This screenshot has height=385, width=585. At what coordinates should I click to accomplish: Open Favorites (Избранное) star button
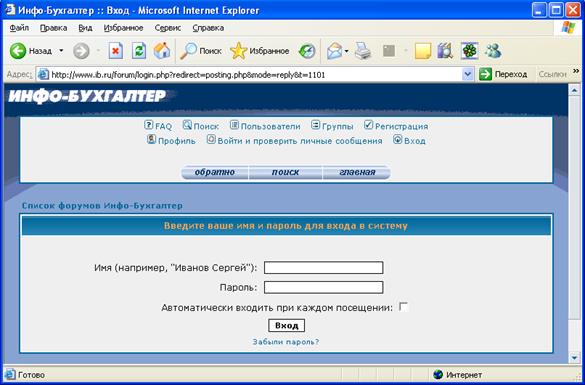pos(260,51)
